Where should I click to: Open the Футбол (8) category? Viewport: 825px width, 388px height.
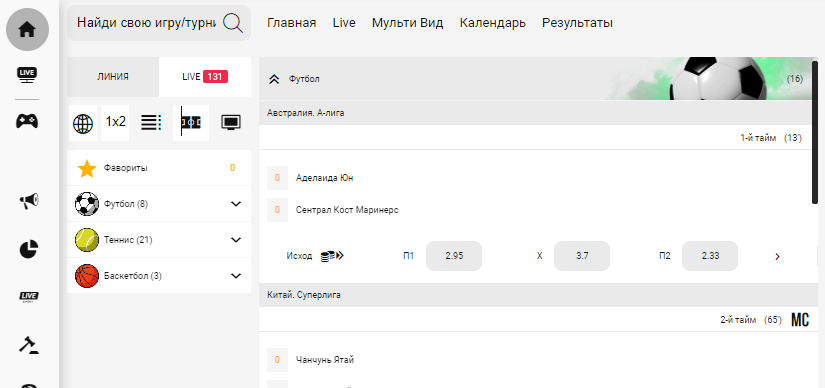(x=159, y=204)
